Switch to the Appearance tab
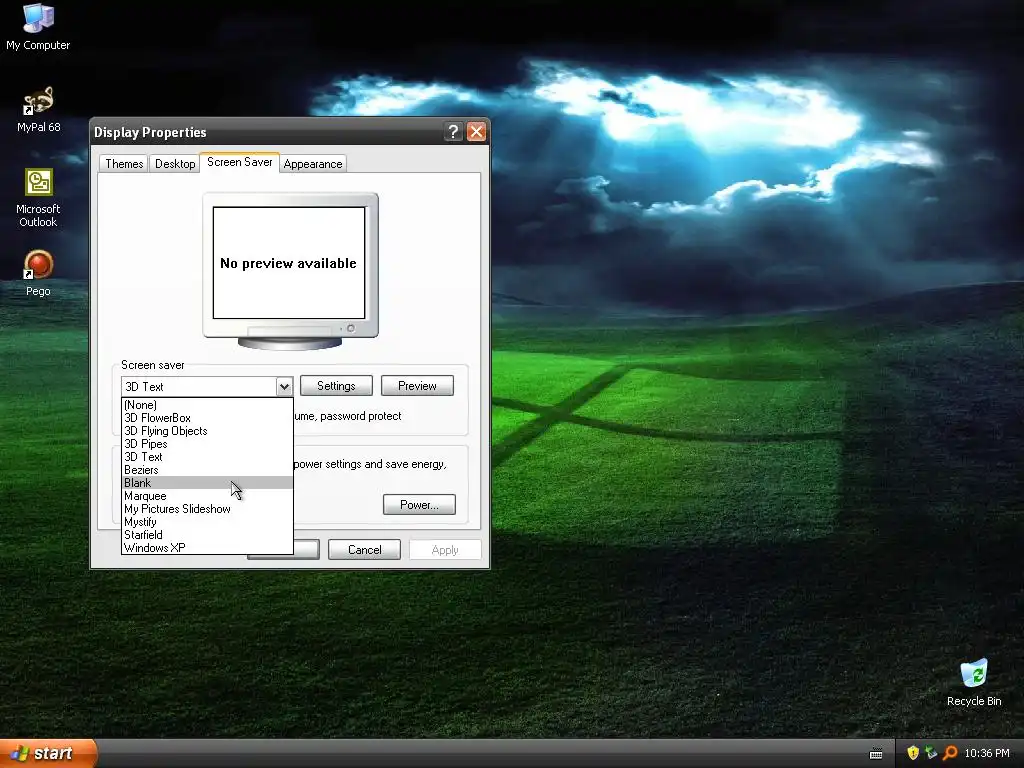Viewport: 1024px width, 768px height. tap(313, 163)
